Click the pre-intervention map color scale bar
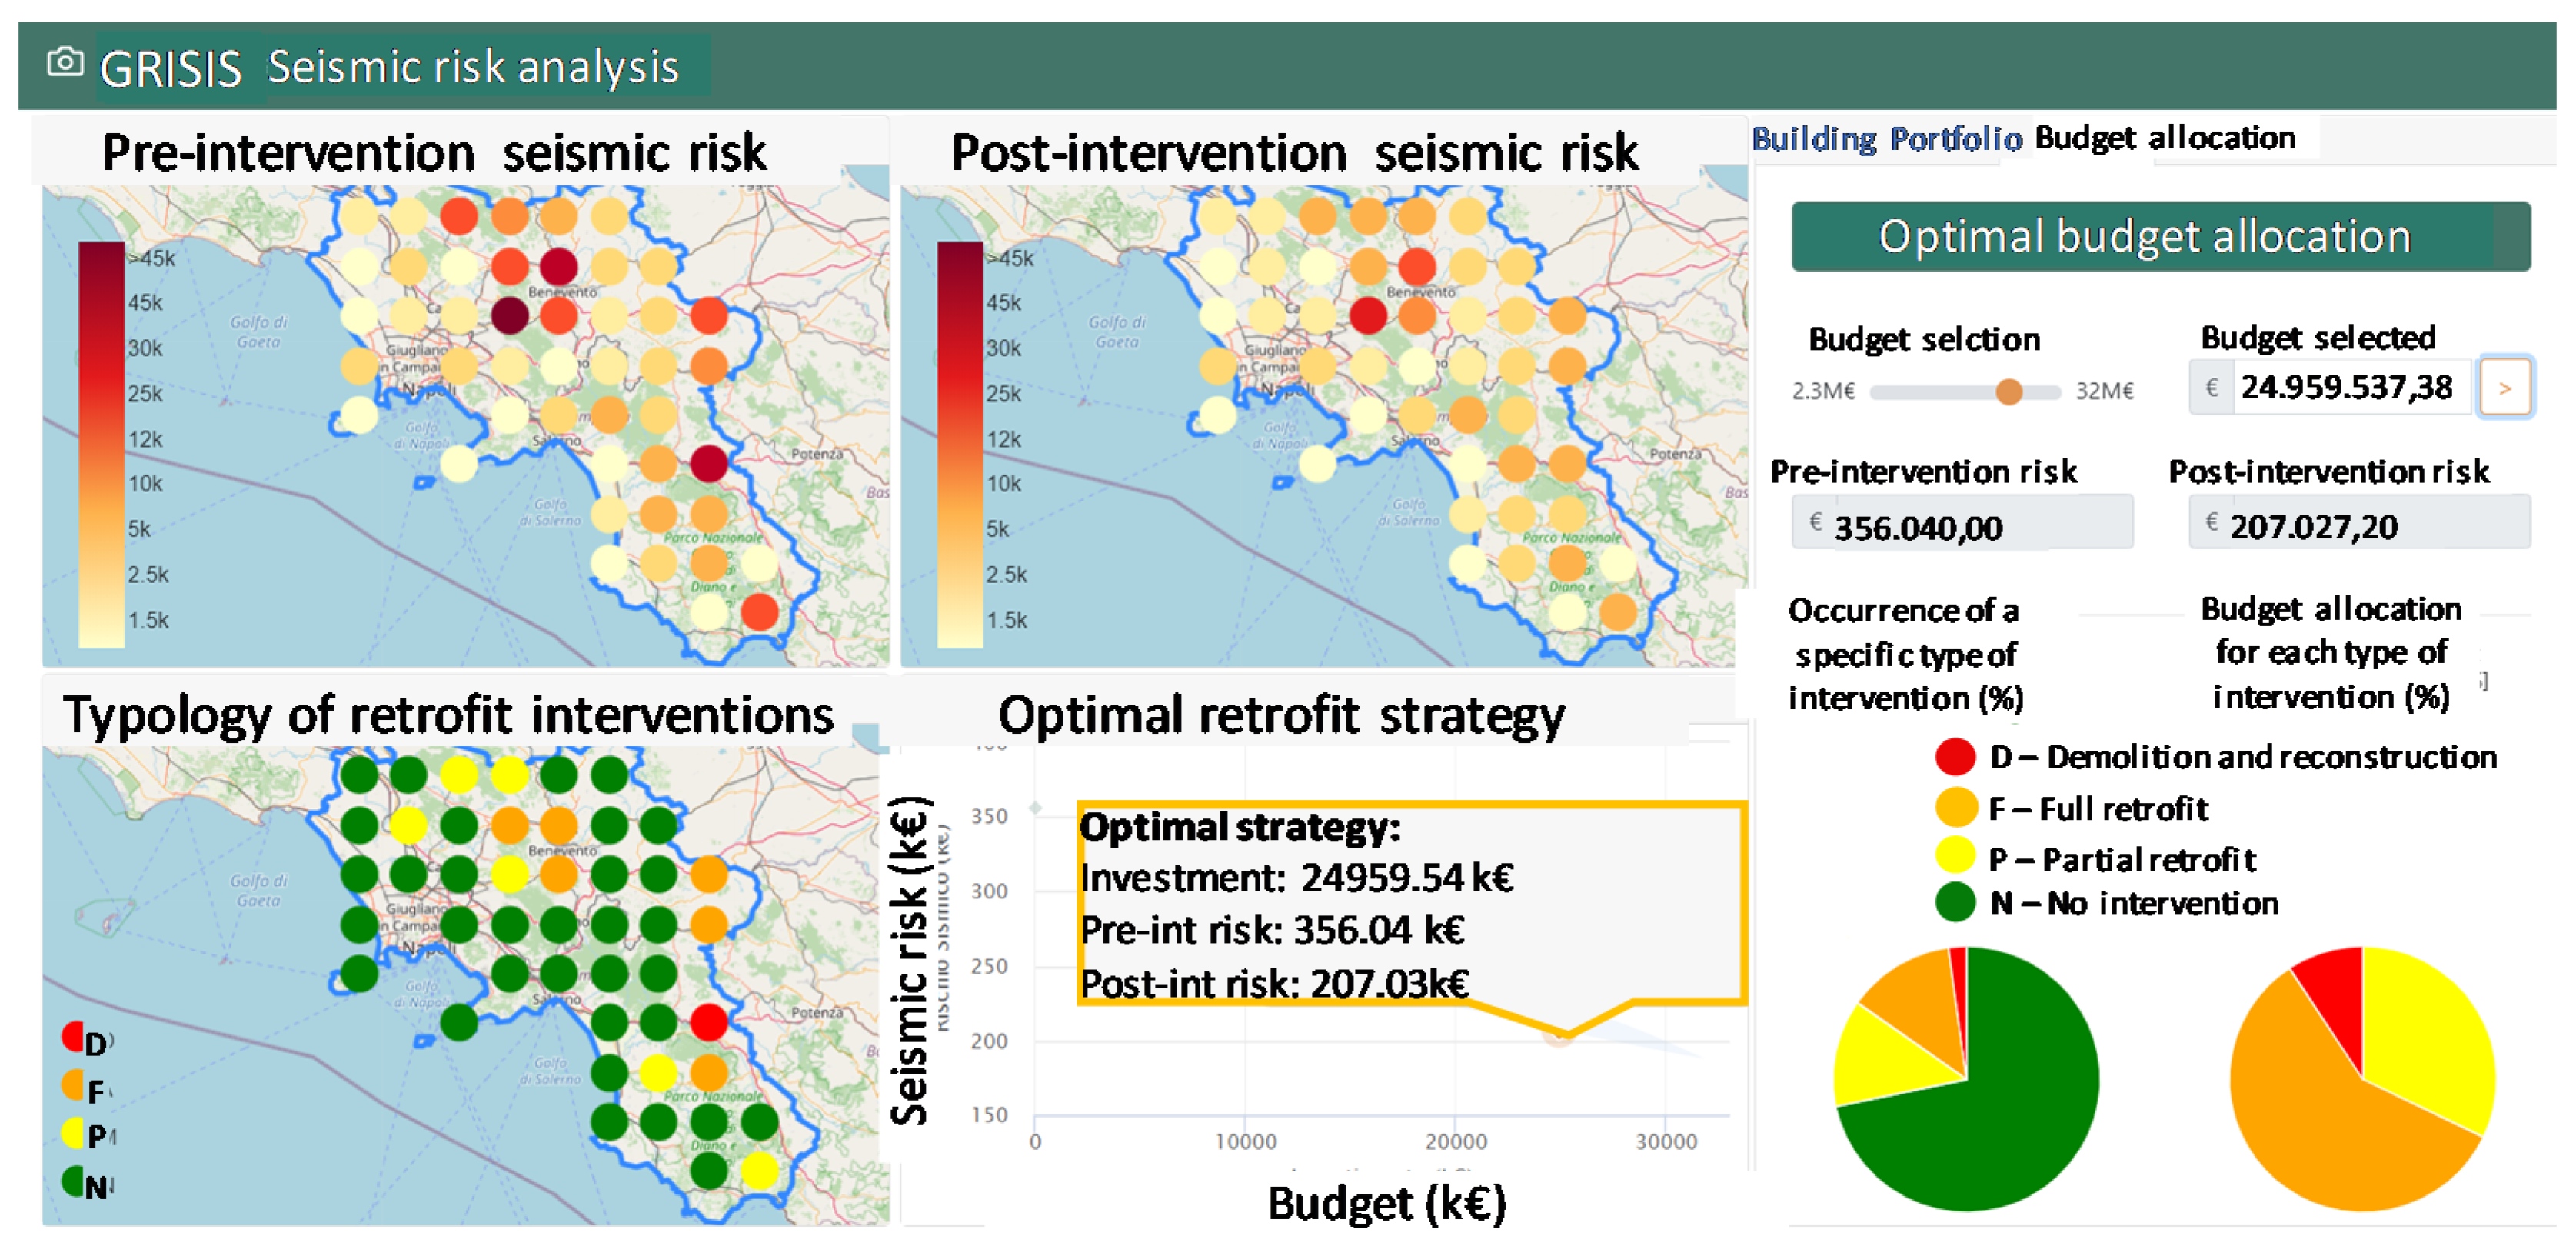This screenshot has width=2576, height=1256. click(101, 445)
